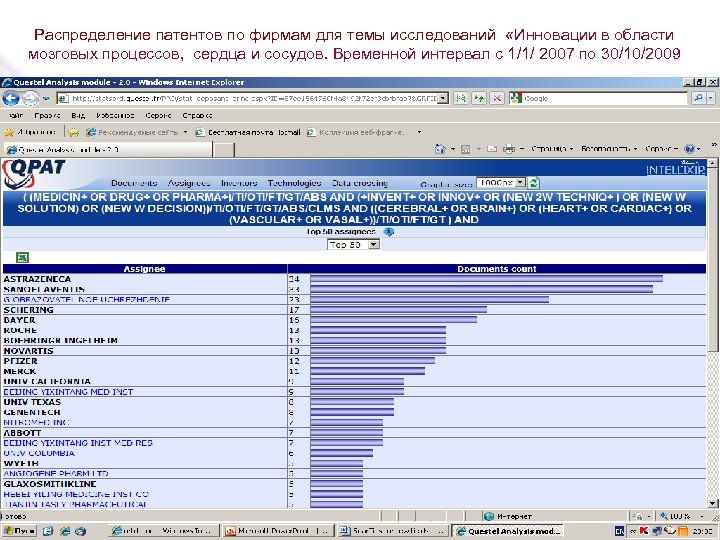Open the Безопасность command bar dropdown
The image size is (720, 540).
(609, 149)
